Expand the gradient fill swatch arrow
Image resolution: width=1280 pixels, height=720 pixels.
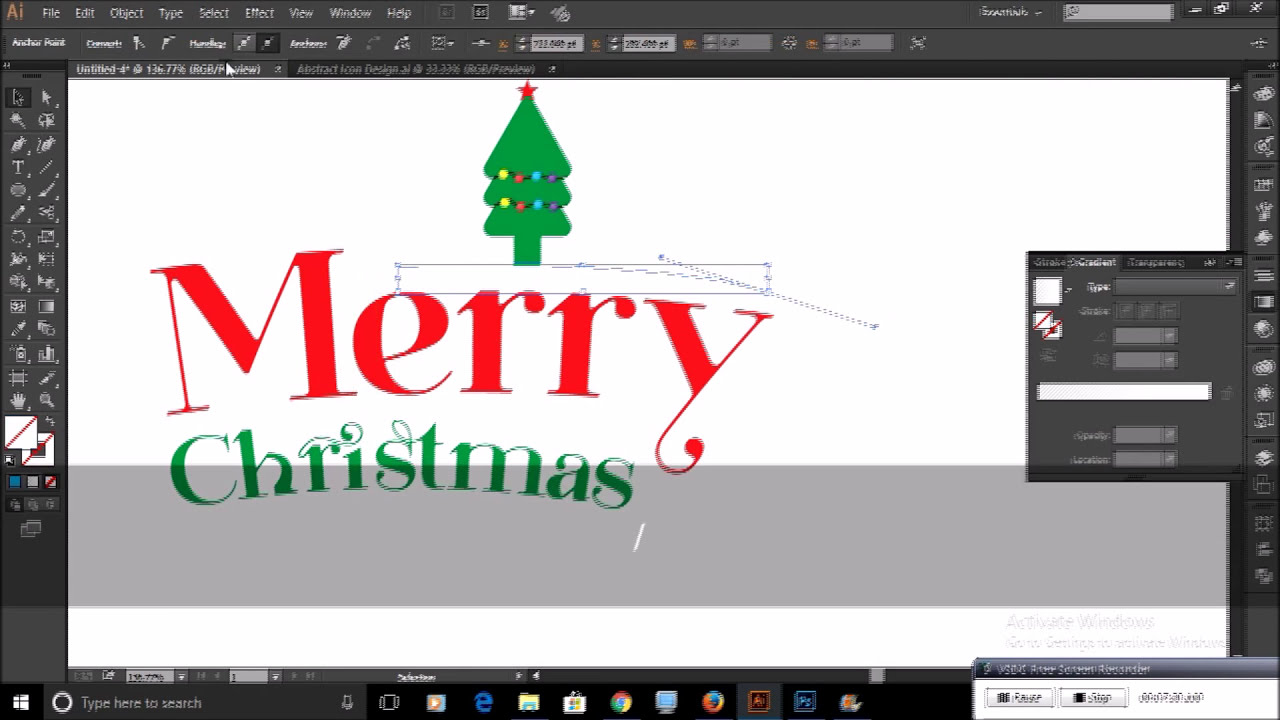click(x=1069, y=291)
